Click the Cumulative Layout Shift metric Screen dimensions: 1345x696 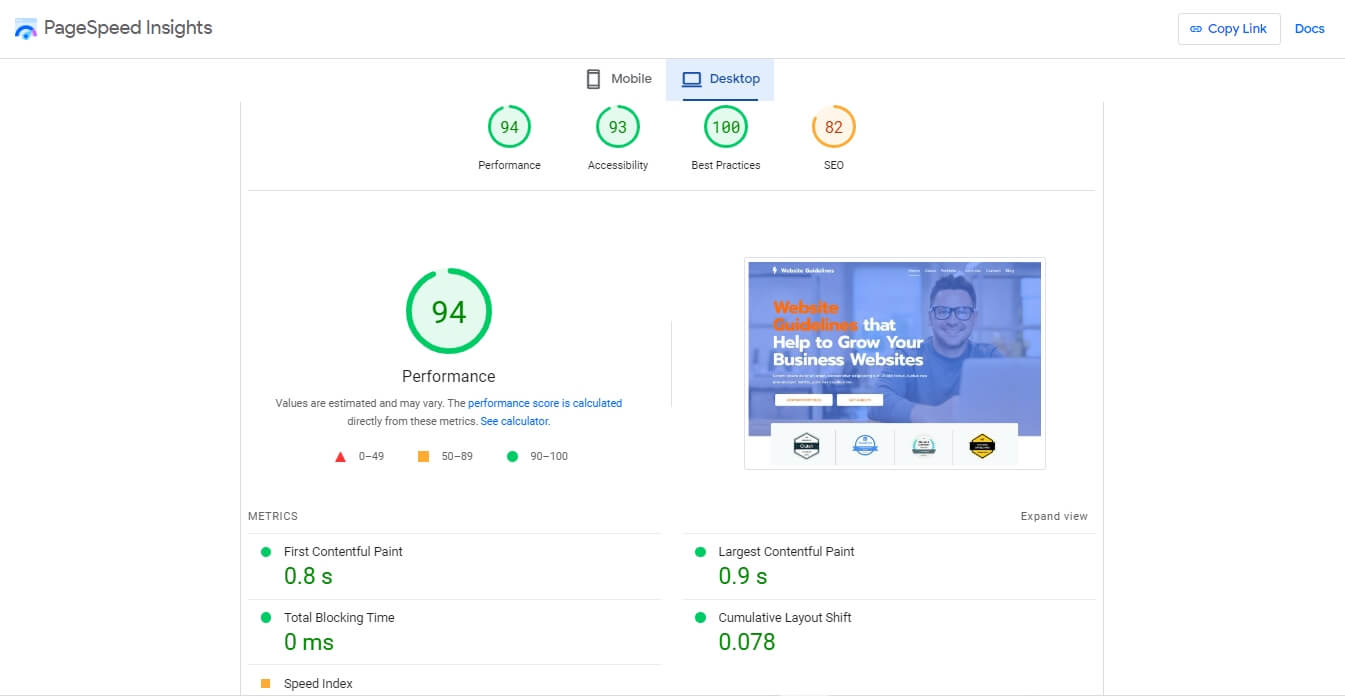point(784,617)
